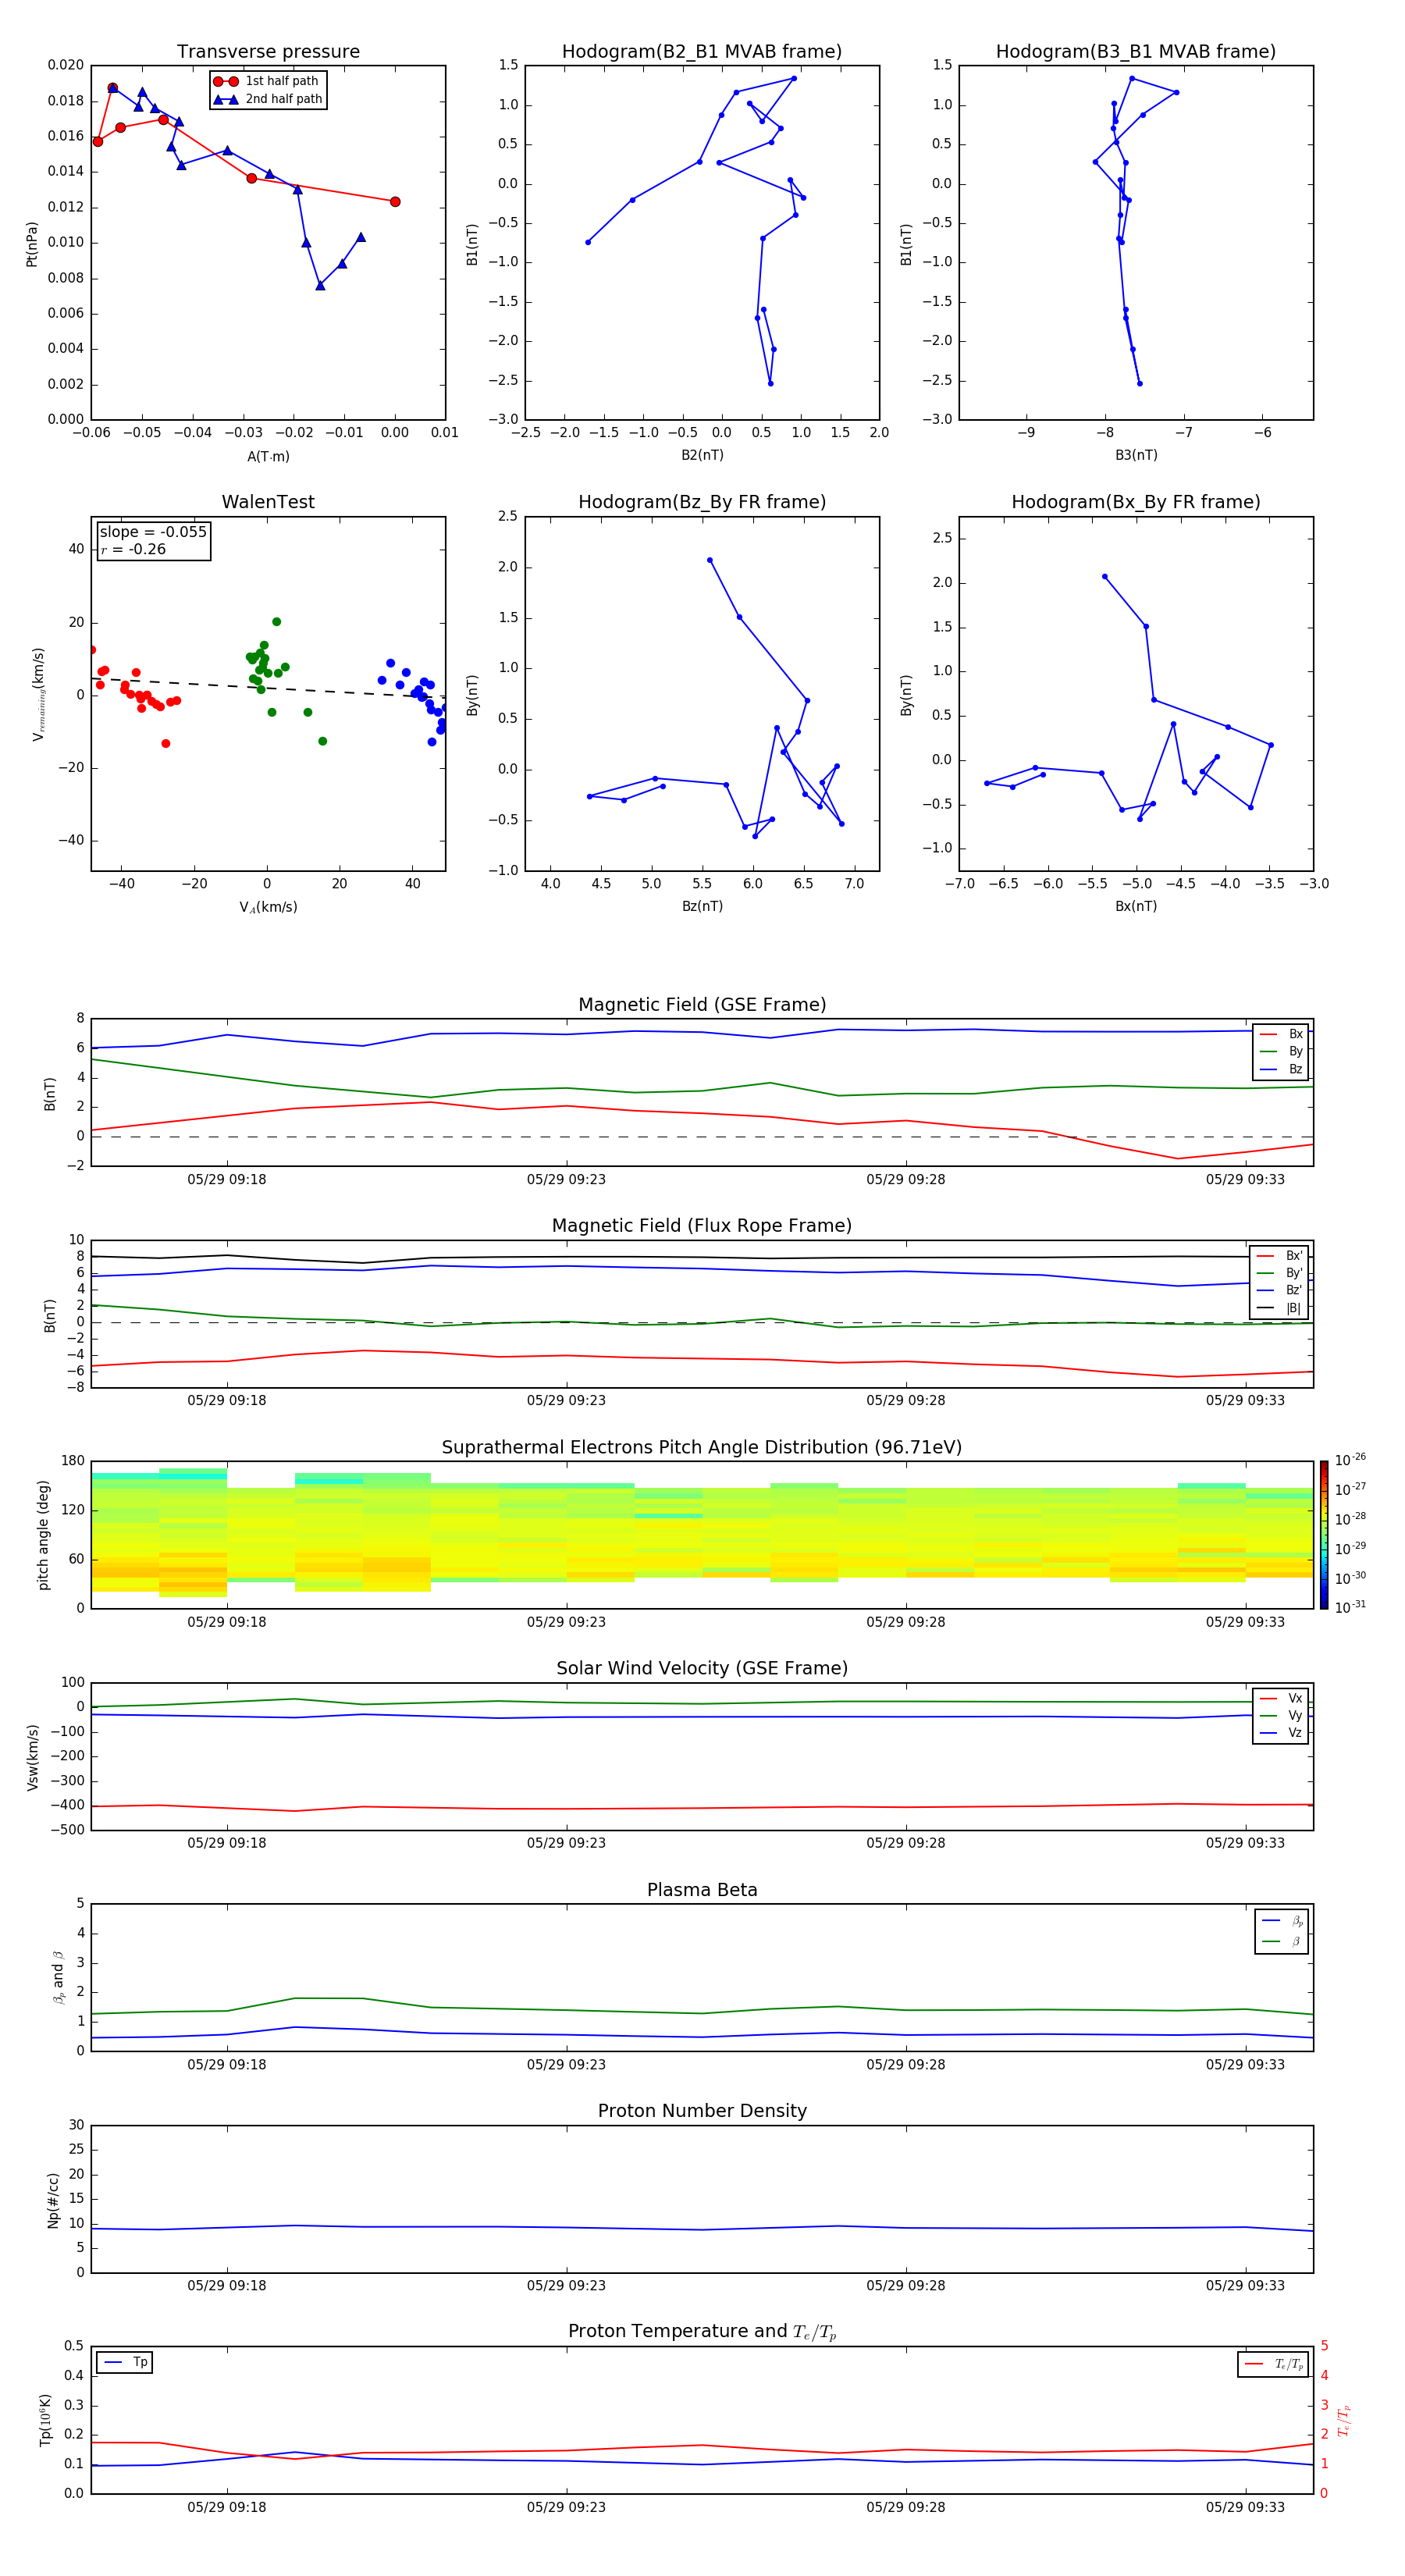Click the 'Proton Number Density' title

click(x=702, y=2111)
